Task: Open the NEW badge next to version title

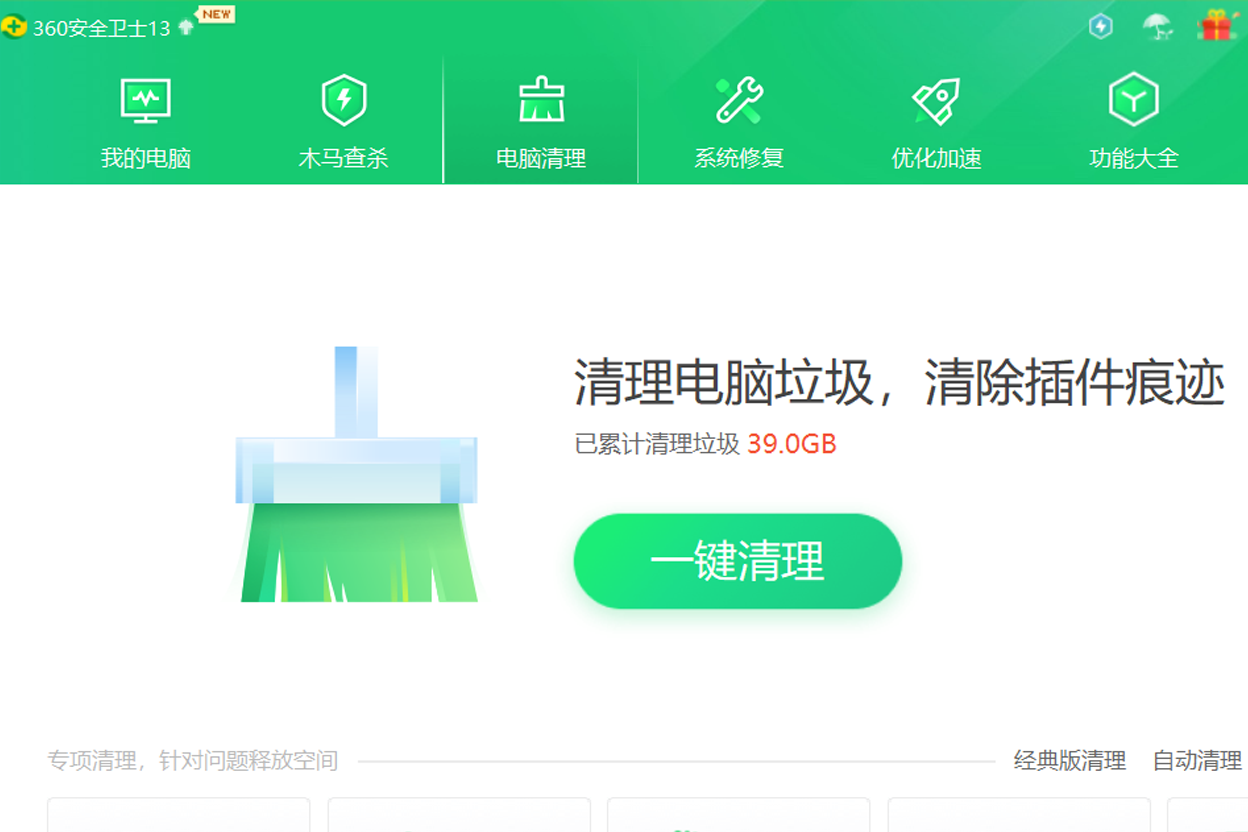Action: coord(216,14)
